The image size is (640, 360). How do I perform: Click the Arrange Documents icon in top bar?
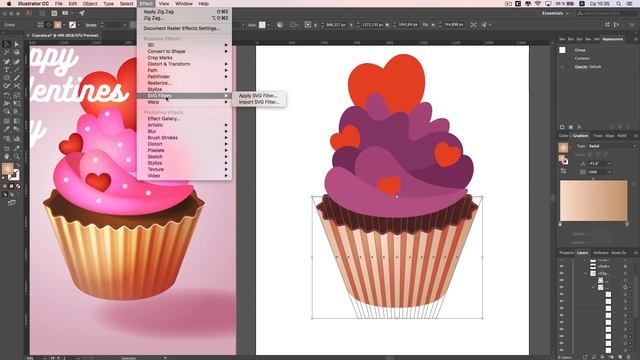pos(65,13)
